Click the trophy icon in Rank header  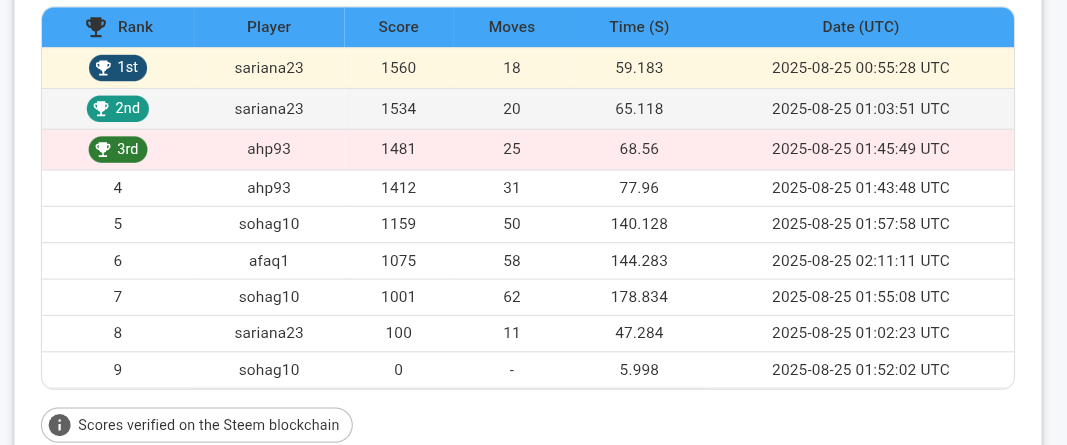[96, 27]
